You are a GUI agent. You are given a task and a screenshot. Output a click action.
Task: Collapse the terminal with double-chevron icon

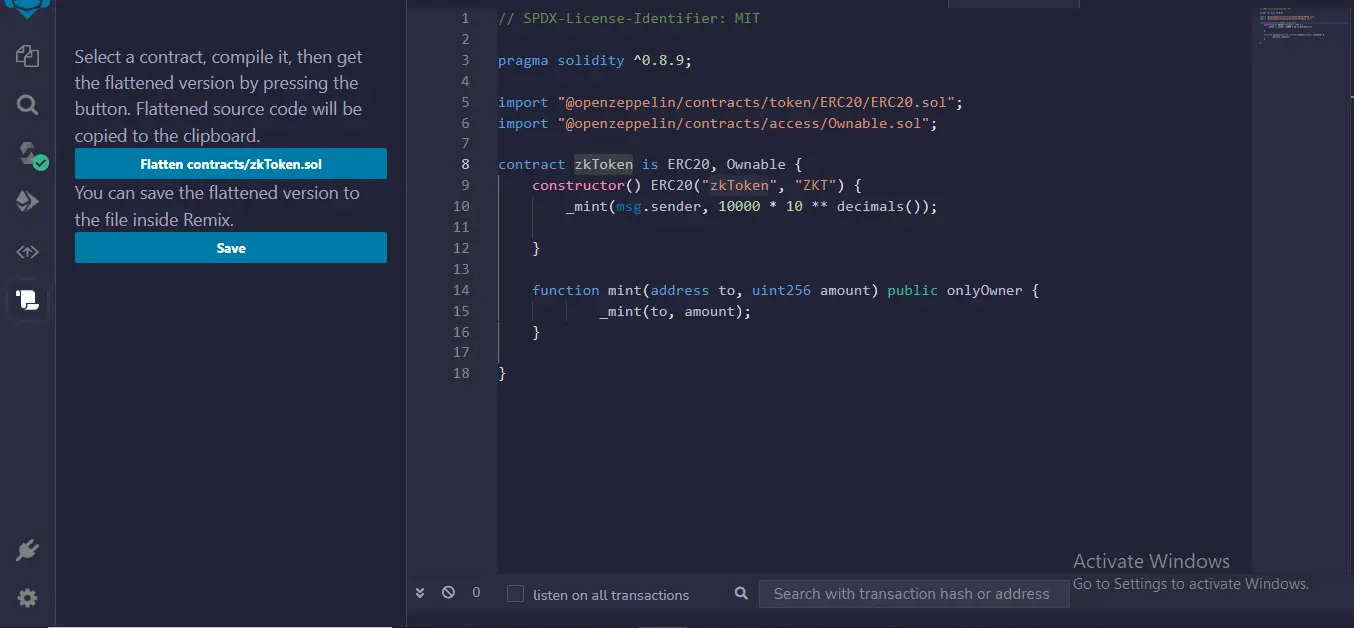(x=420, y=593)
